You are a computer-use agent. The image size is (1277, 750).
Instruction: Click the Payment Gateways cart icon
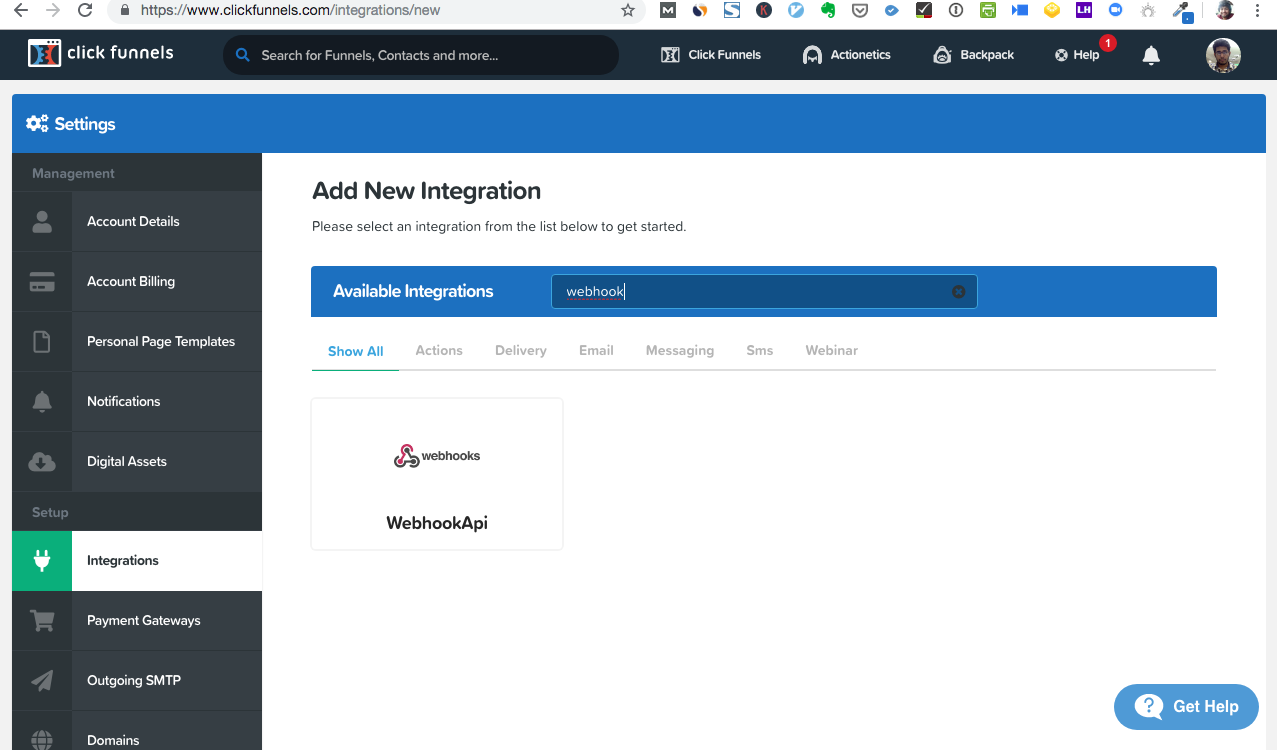click(42, 620)
